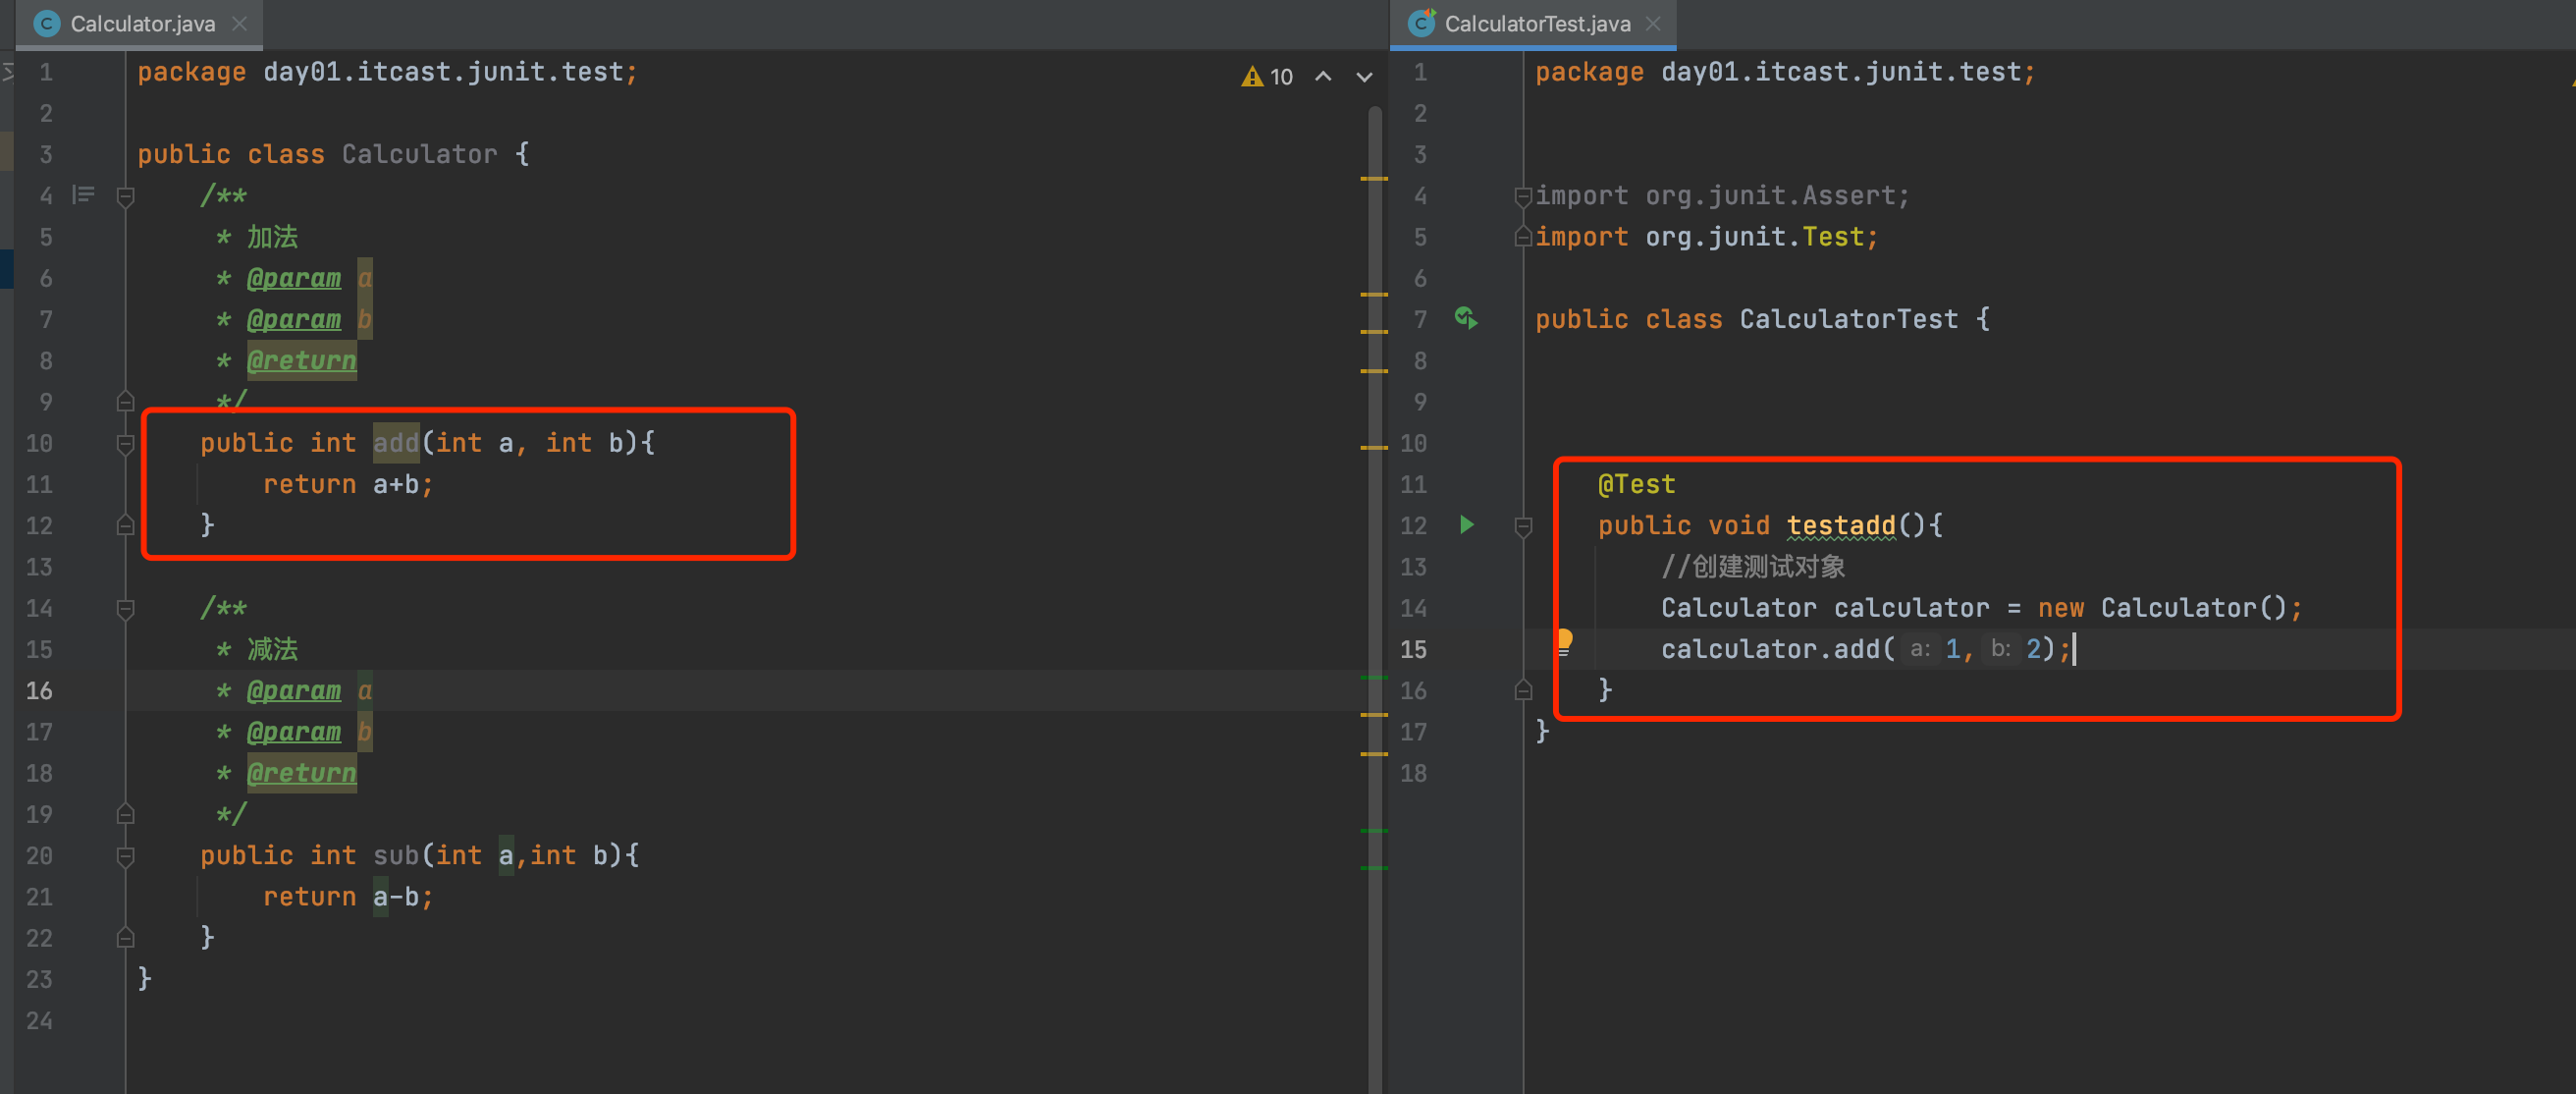Collapse the sub method fold at line 20
Image resolution: width=2576 pixels, height=1094 pixels.
click(x=126, y=856)
